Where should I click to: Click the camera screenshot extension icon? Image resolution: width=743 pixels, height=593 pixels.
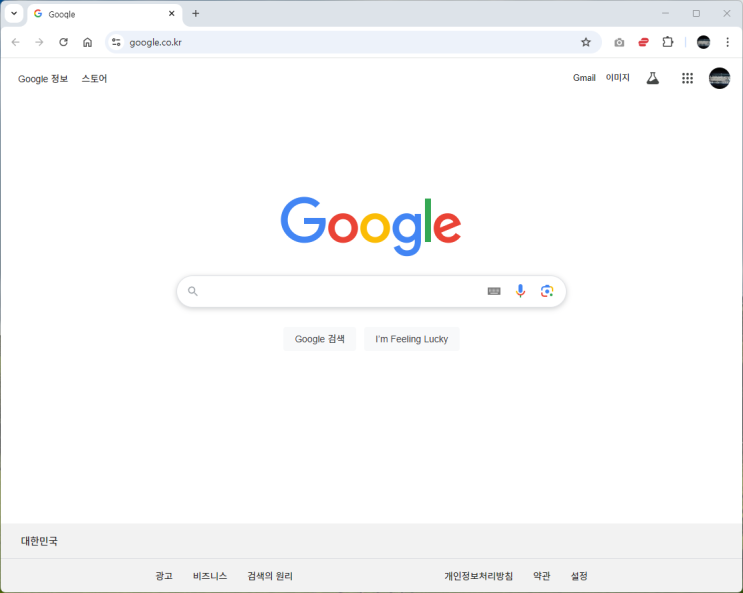click(x=619, y=43)
